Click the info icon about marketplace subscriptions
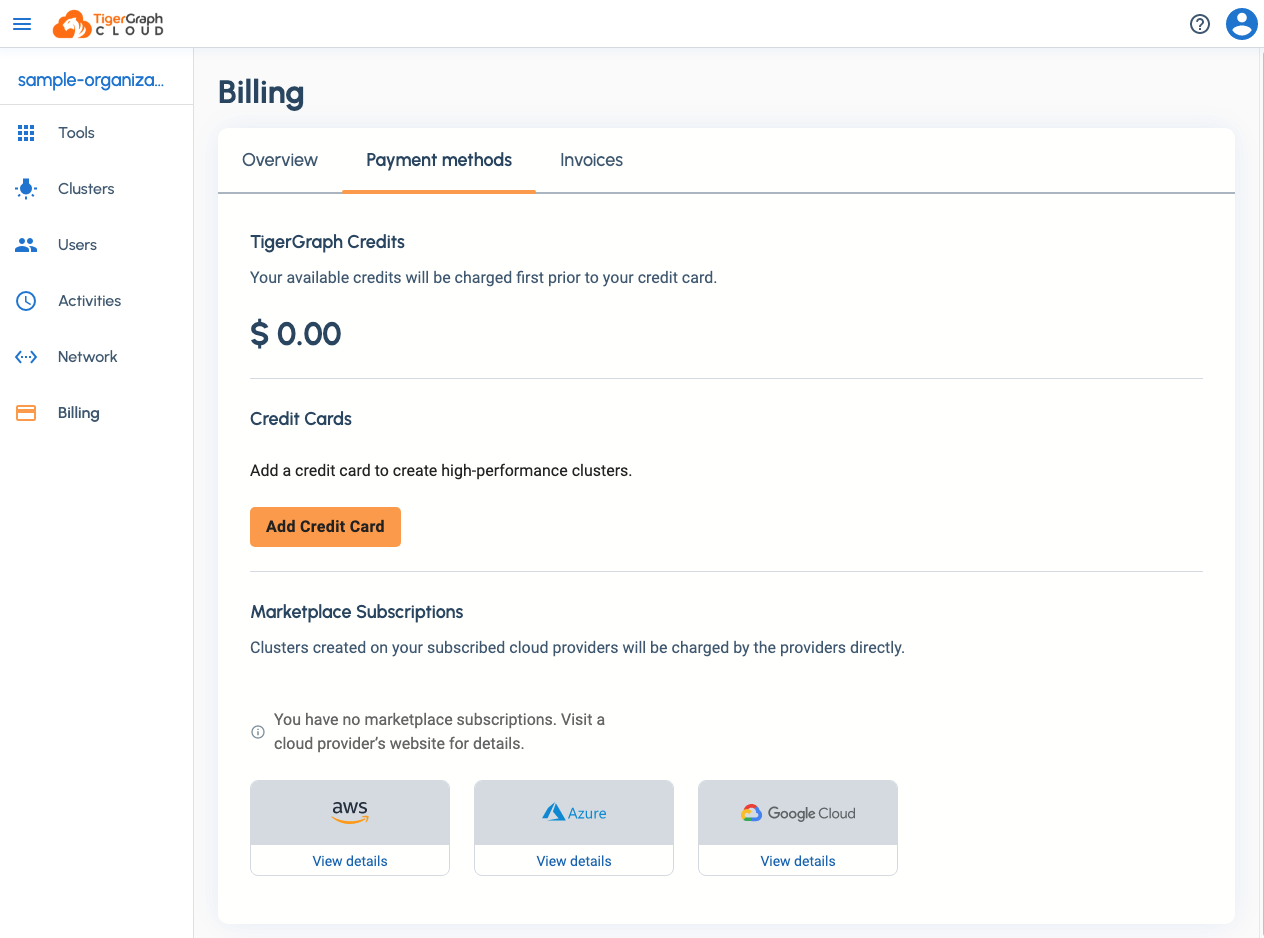Screen dimensions: 1264x938 [x=257, y=731]
